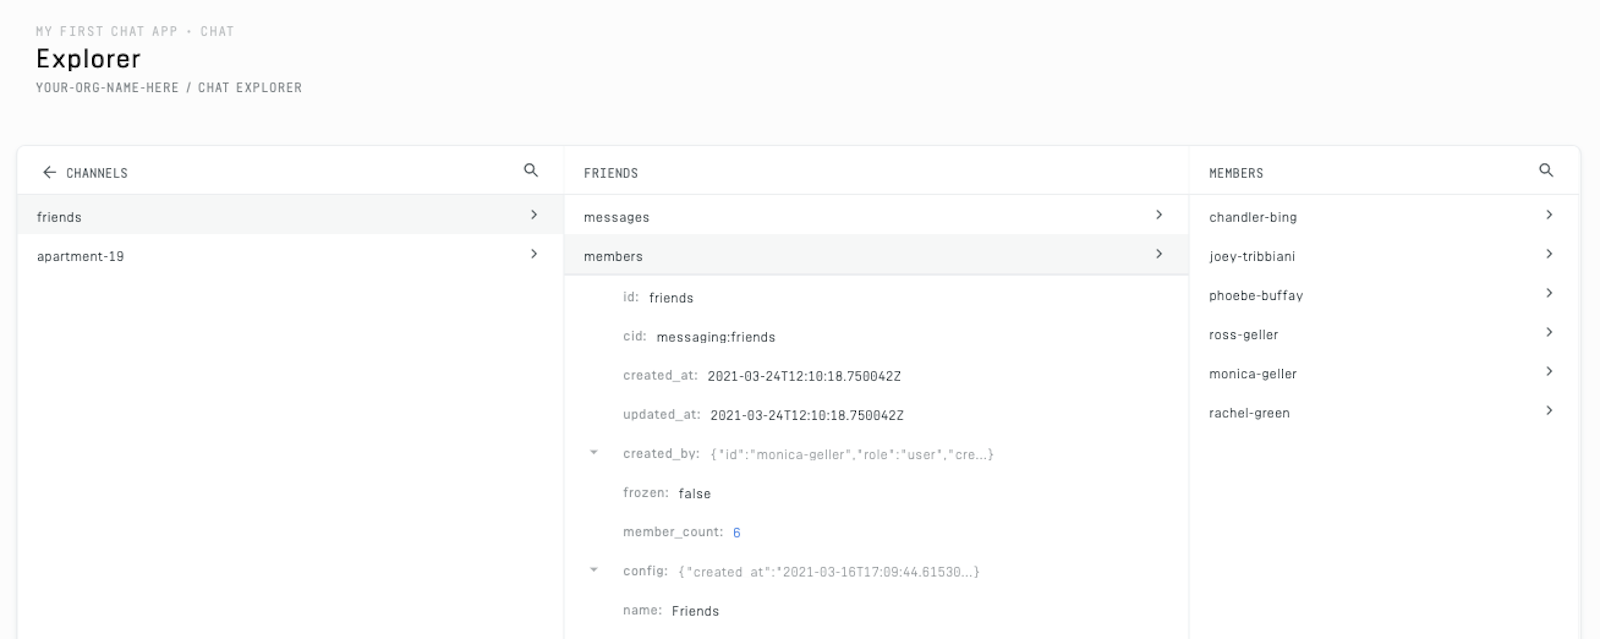Open the chevron beside the messages row
The height and width of the screenshot is (639, 1600).
click(1160, 215)
